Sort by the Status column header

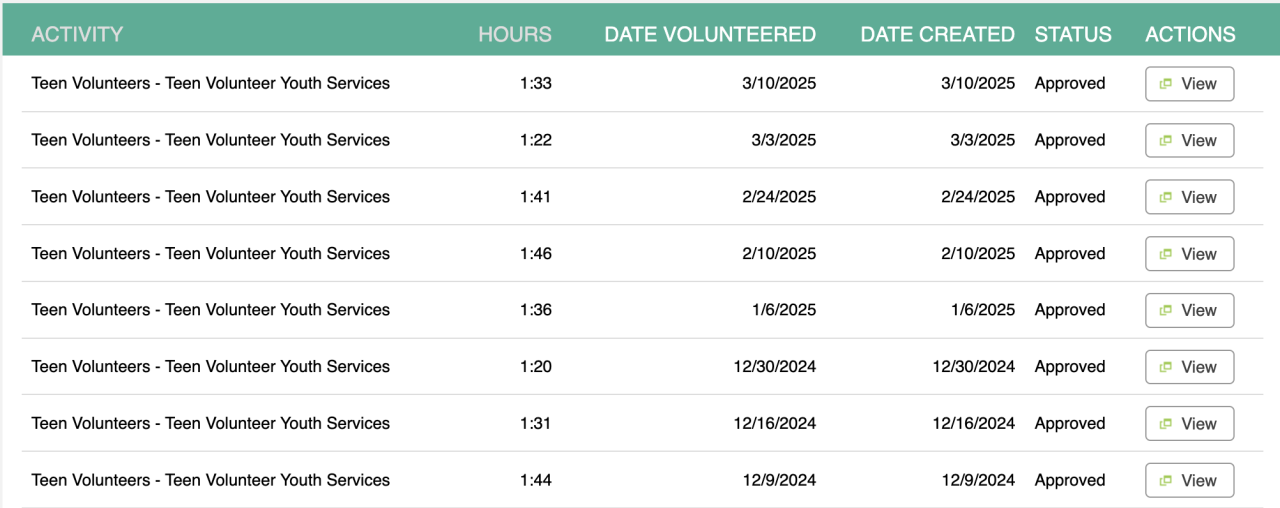[x=1073, y=34]
